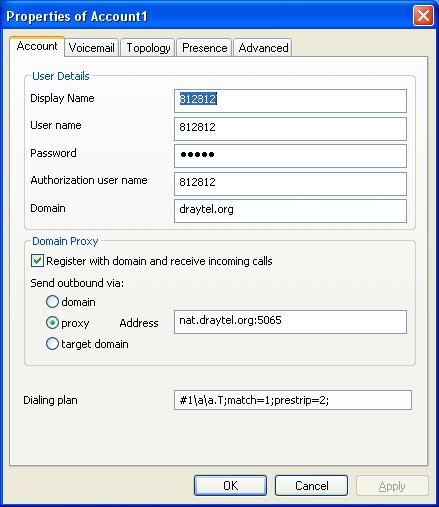Switch to the Account tab
The image size is (439, 507).
pos(37,46)
